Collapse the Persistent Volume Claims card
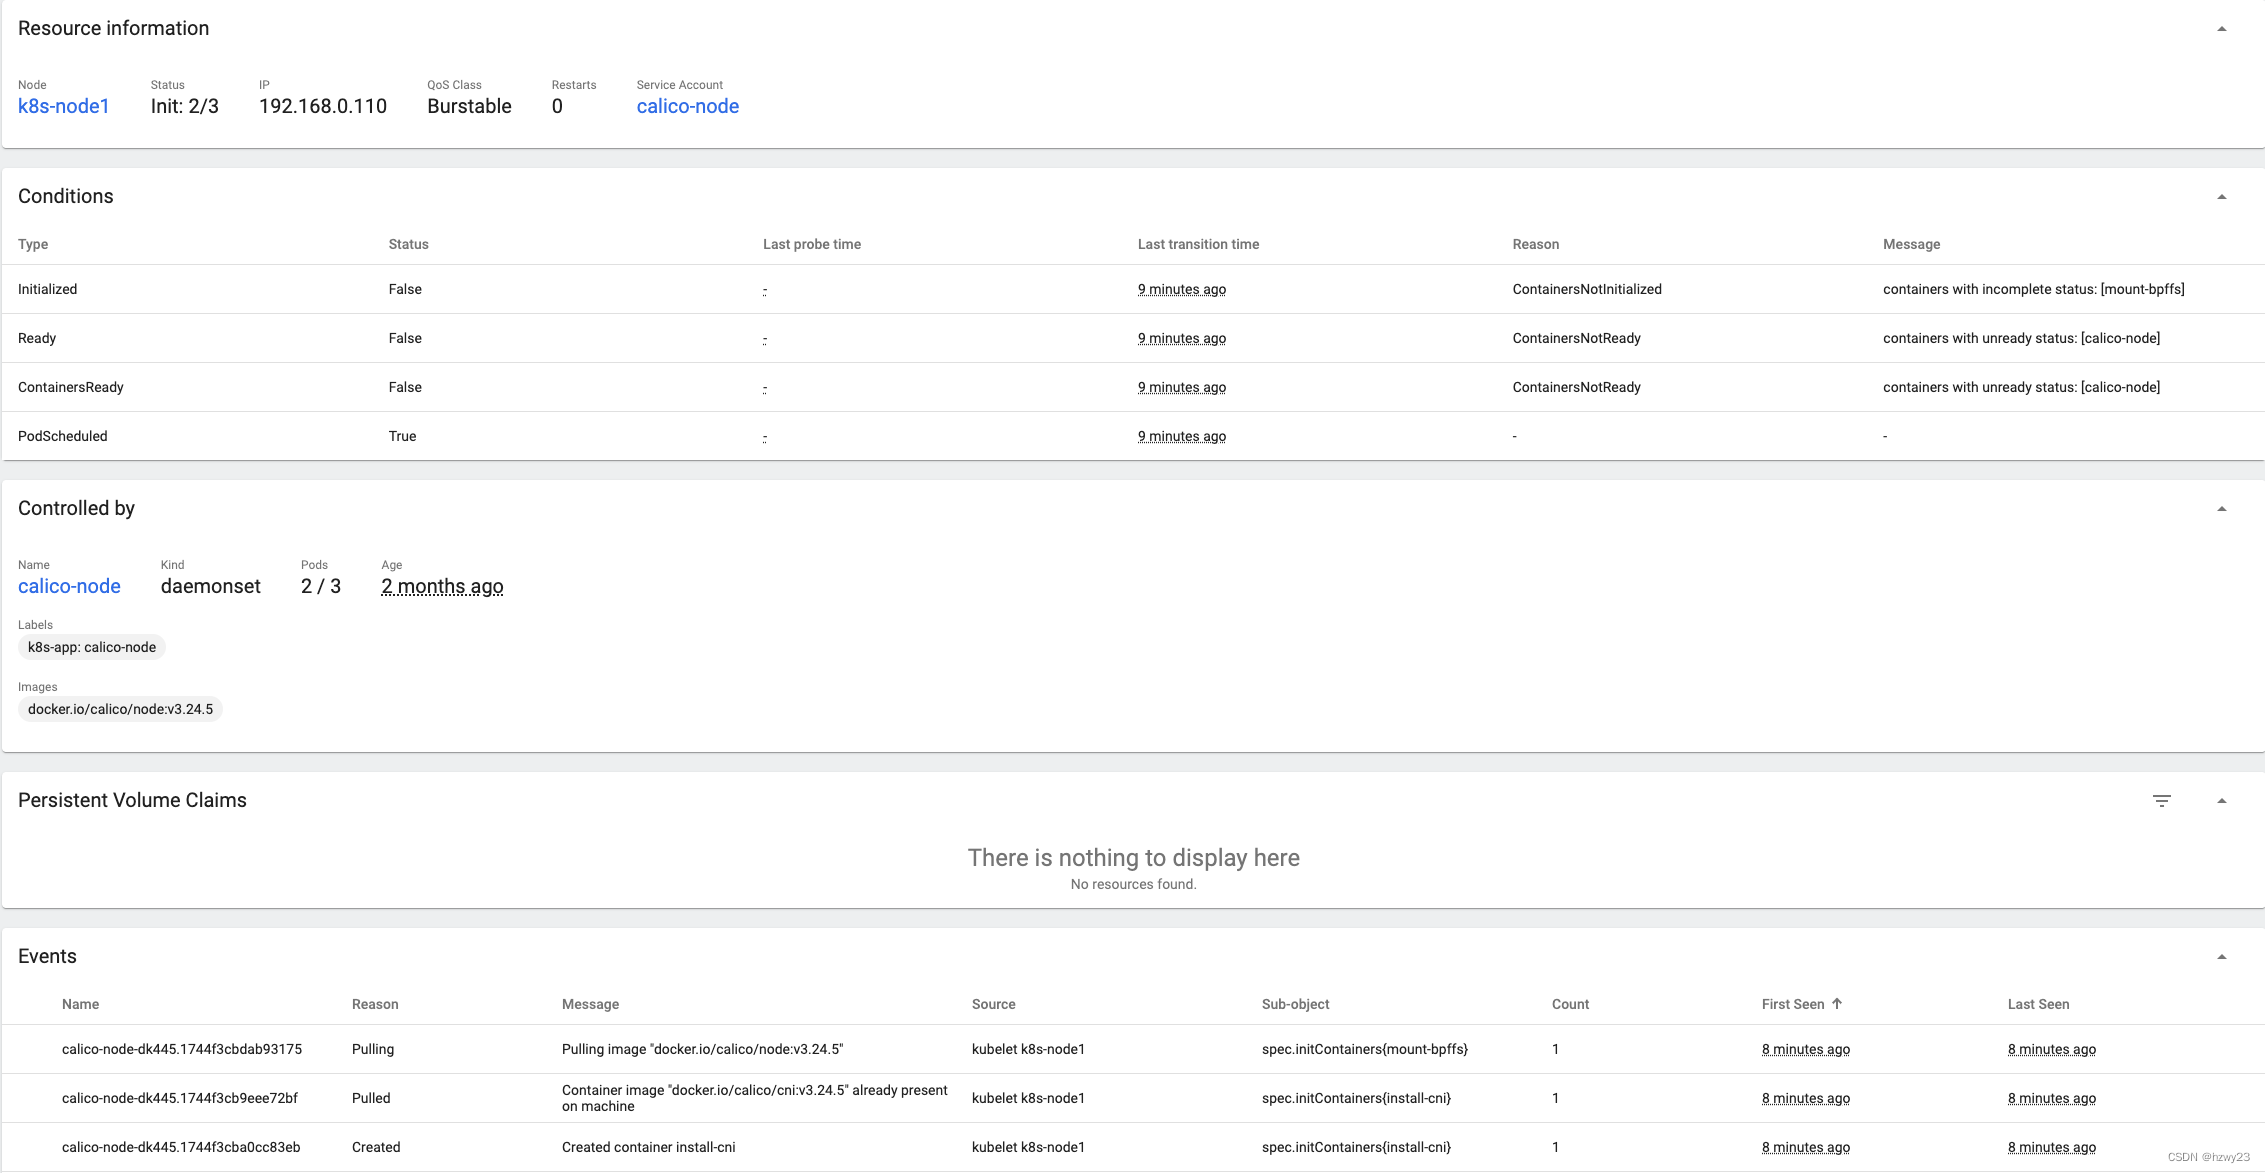The width and height of the screenshot is (2265, 1173). 2221,801
